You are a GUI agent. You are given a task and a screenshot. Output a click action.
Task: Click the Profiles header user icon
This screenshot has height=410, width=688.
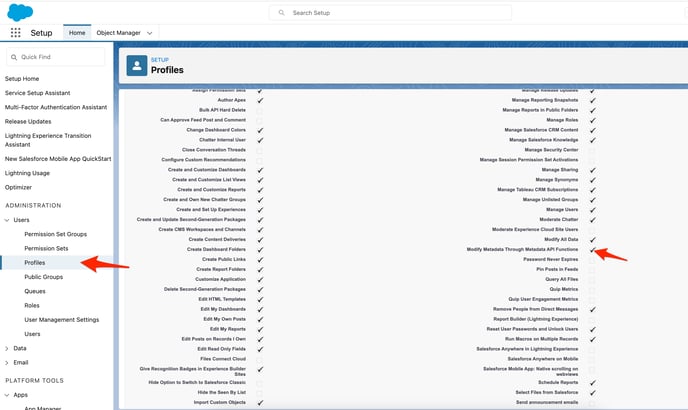tap(137, 66)
